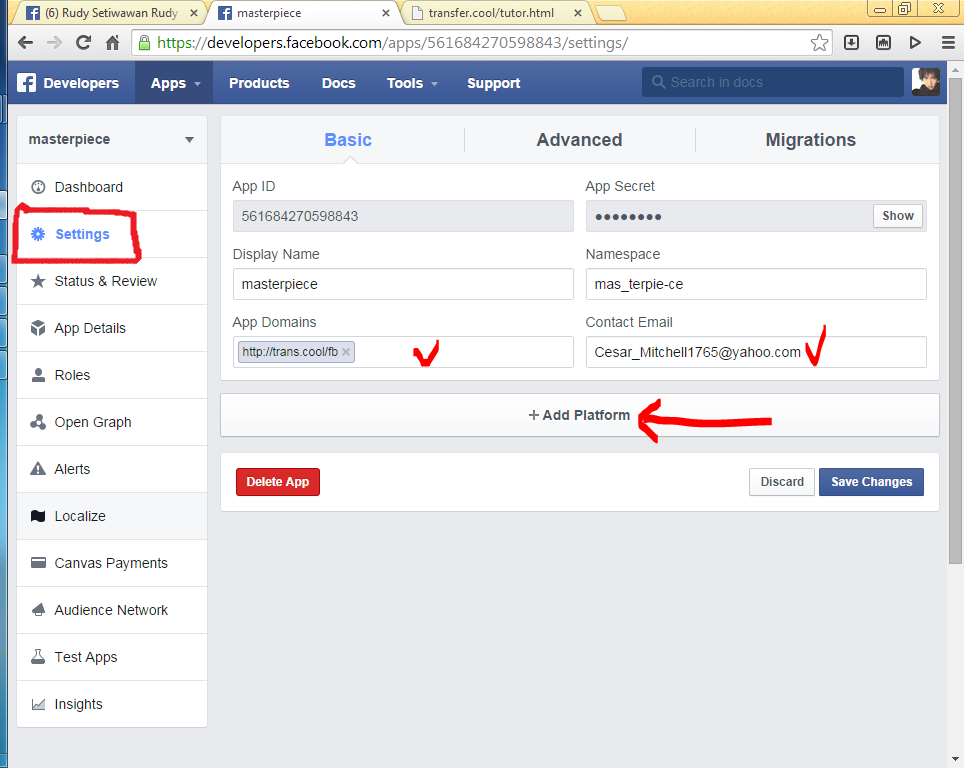The image size is (964, 768).
Task: Click Save Changes button
Action: coord(871,481)
